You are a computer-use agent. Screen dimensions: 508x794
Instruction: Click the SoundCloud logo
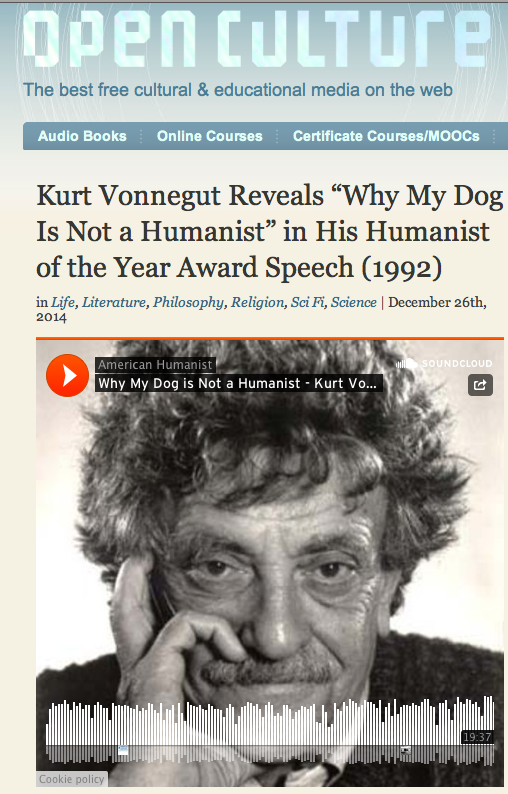(444, 363)
